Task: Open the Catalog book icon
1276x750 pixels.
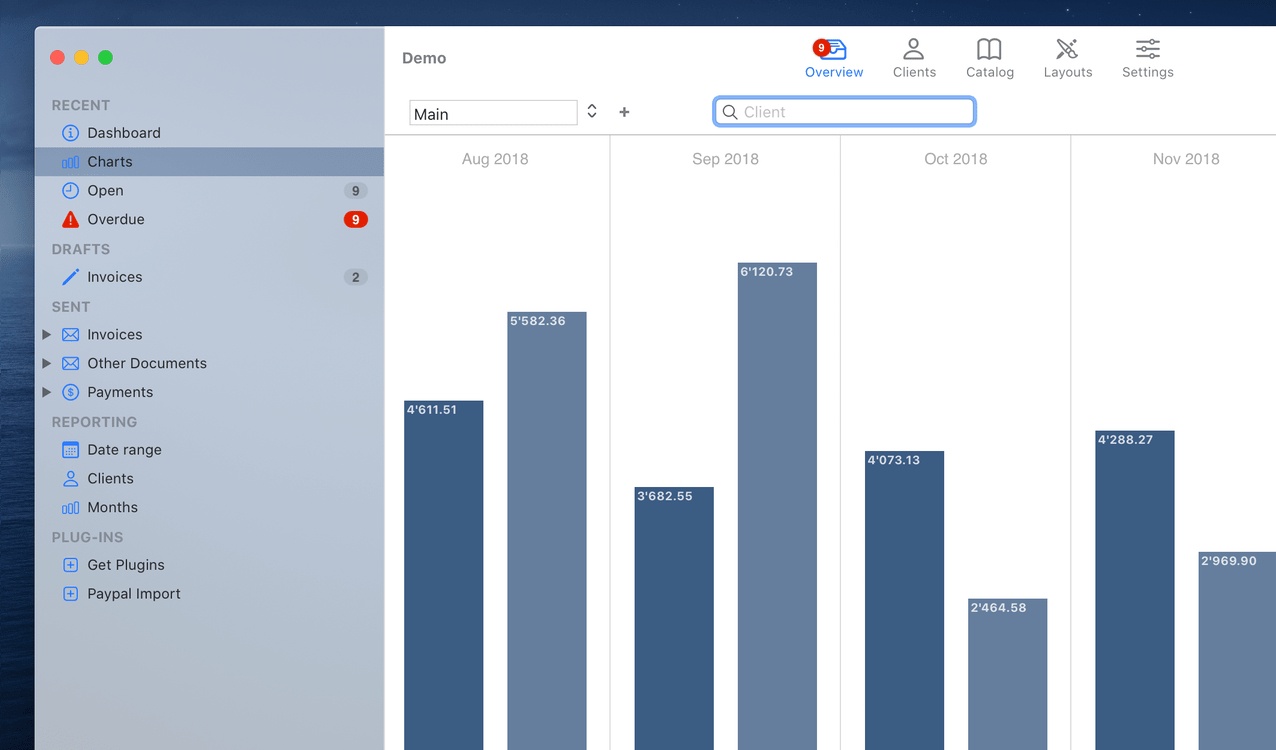Action: 989,50
